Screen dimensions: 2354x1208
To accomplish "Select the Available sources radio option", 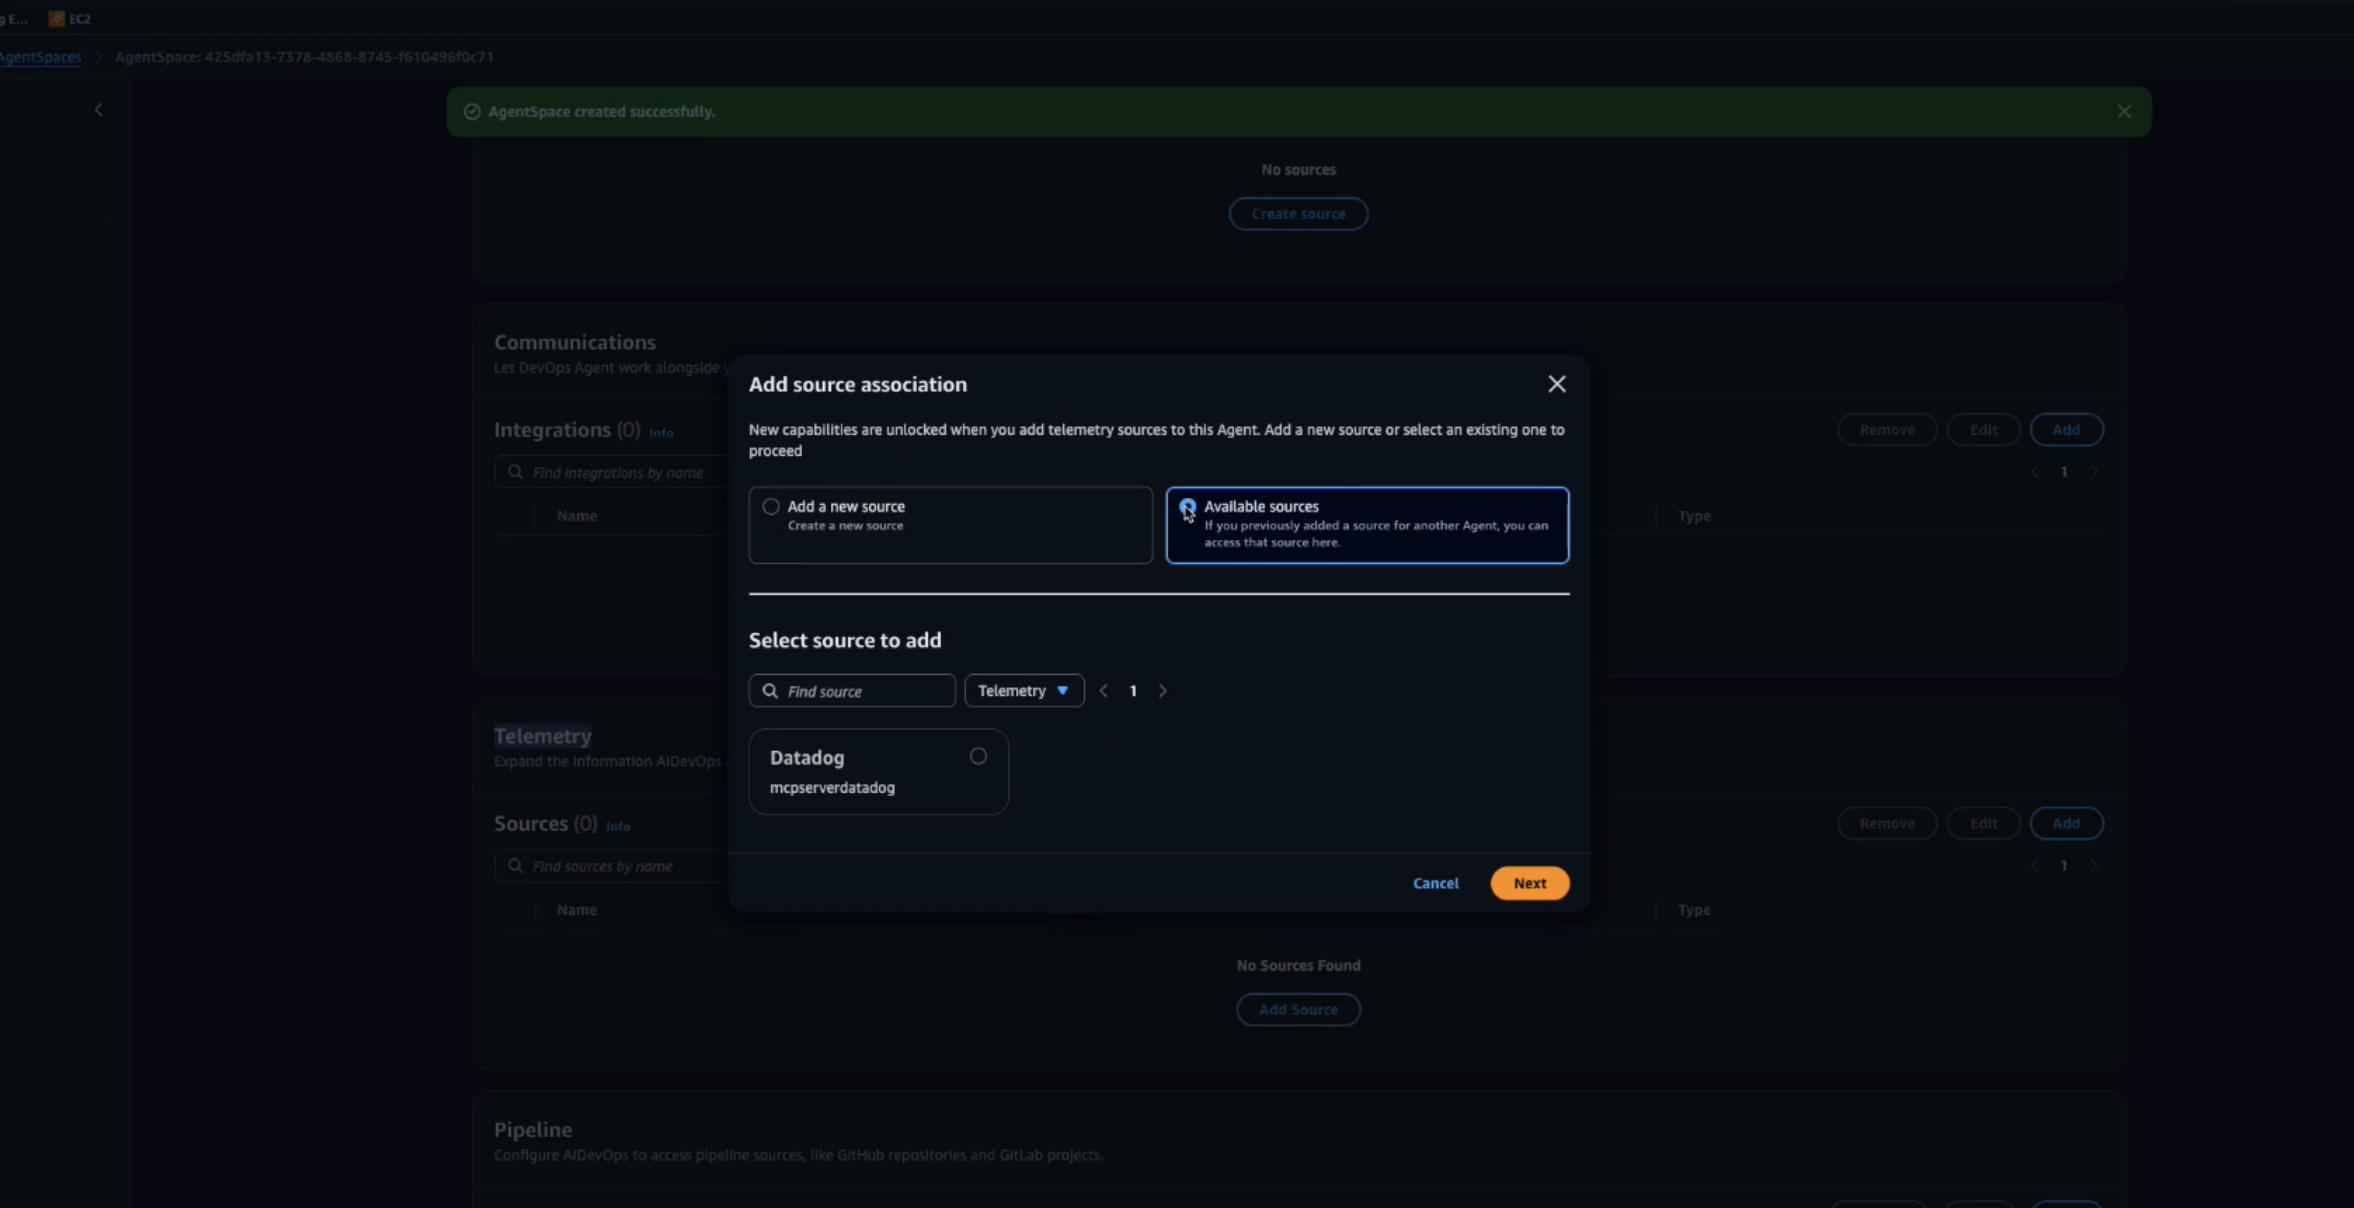I will point(1188,506).
